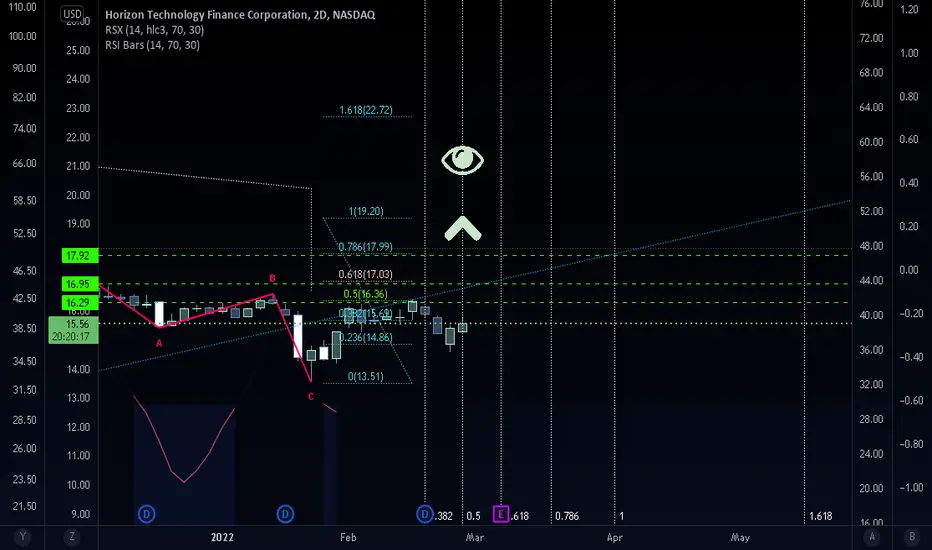Open the USD currency selector

[x=73, y=14]
